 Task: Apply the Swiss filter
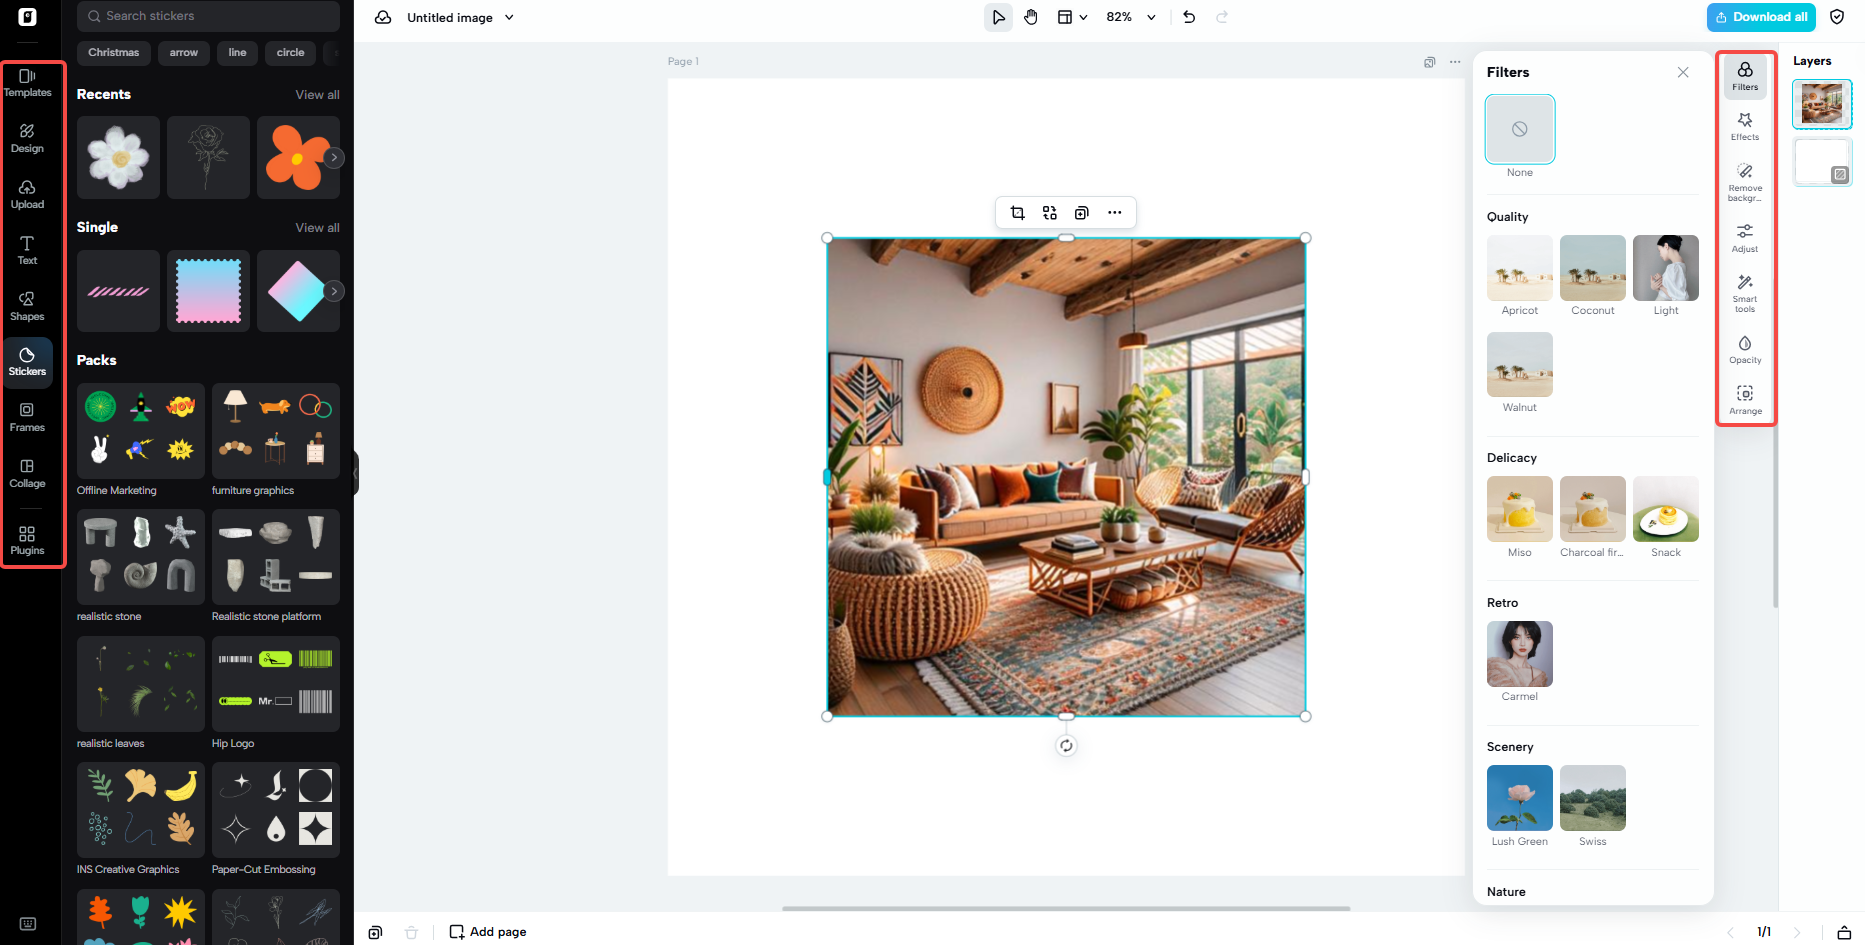pos(1593,798)
